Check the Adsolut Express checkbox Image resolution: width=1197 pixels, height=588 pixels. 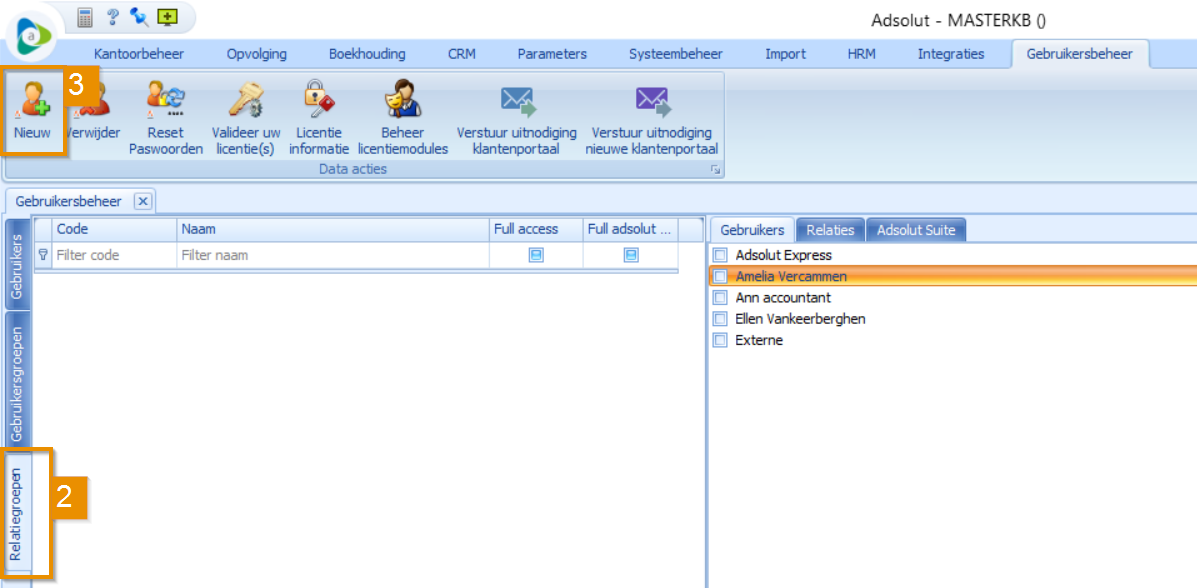pos(720,256)
